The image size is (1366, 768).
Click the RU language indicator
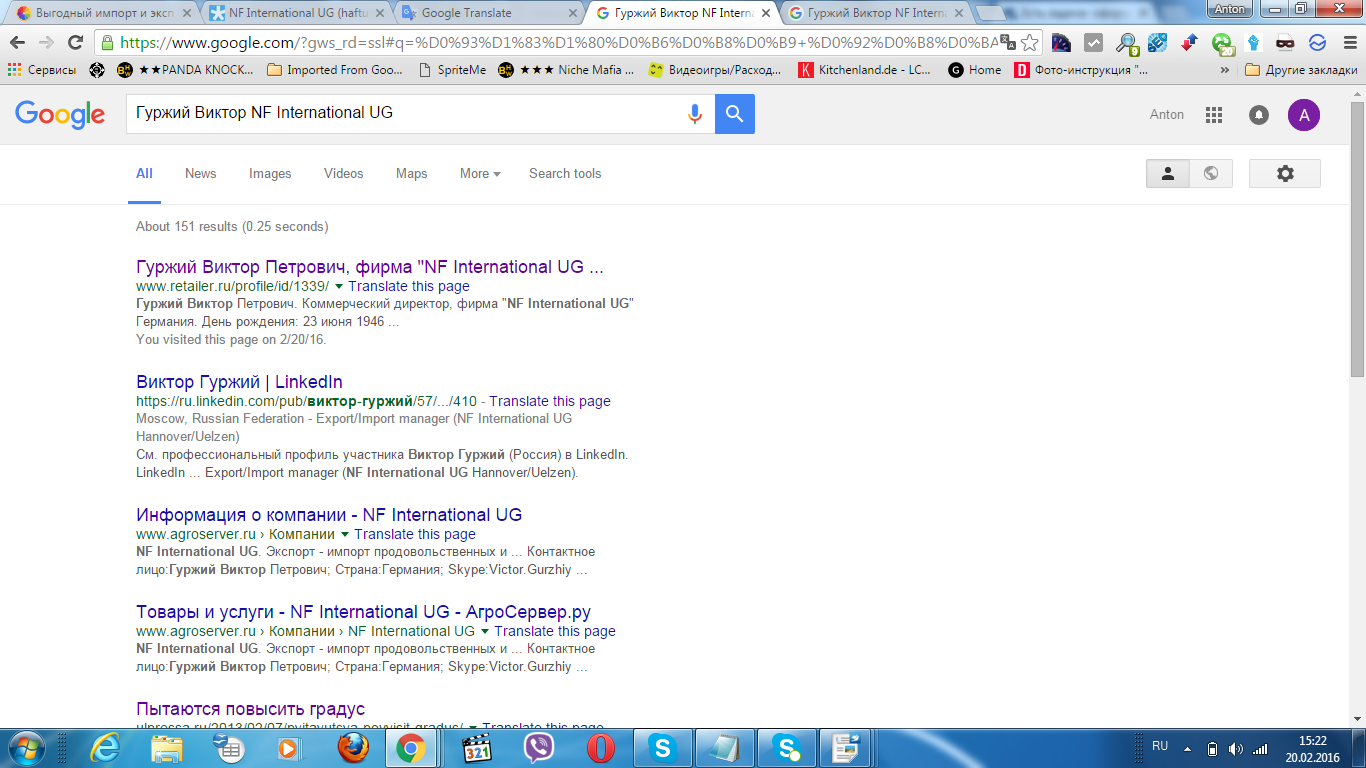(x=1160, y=746)
